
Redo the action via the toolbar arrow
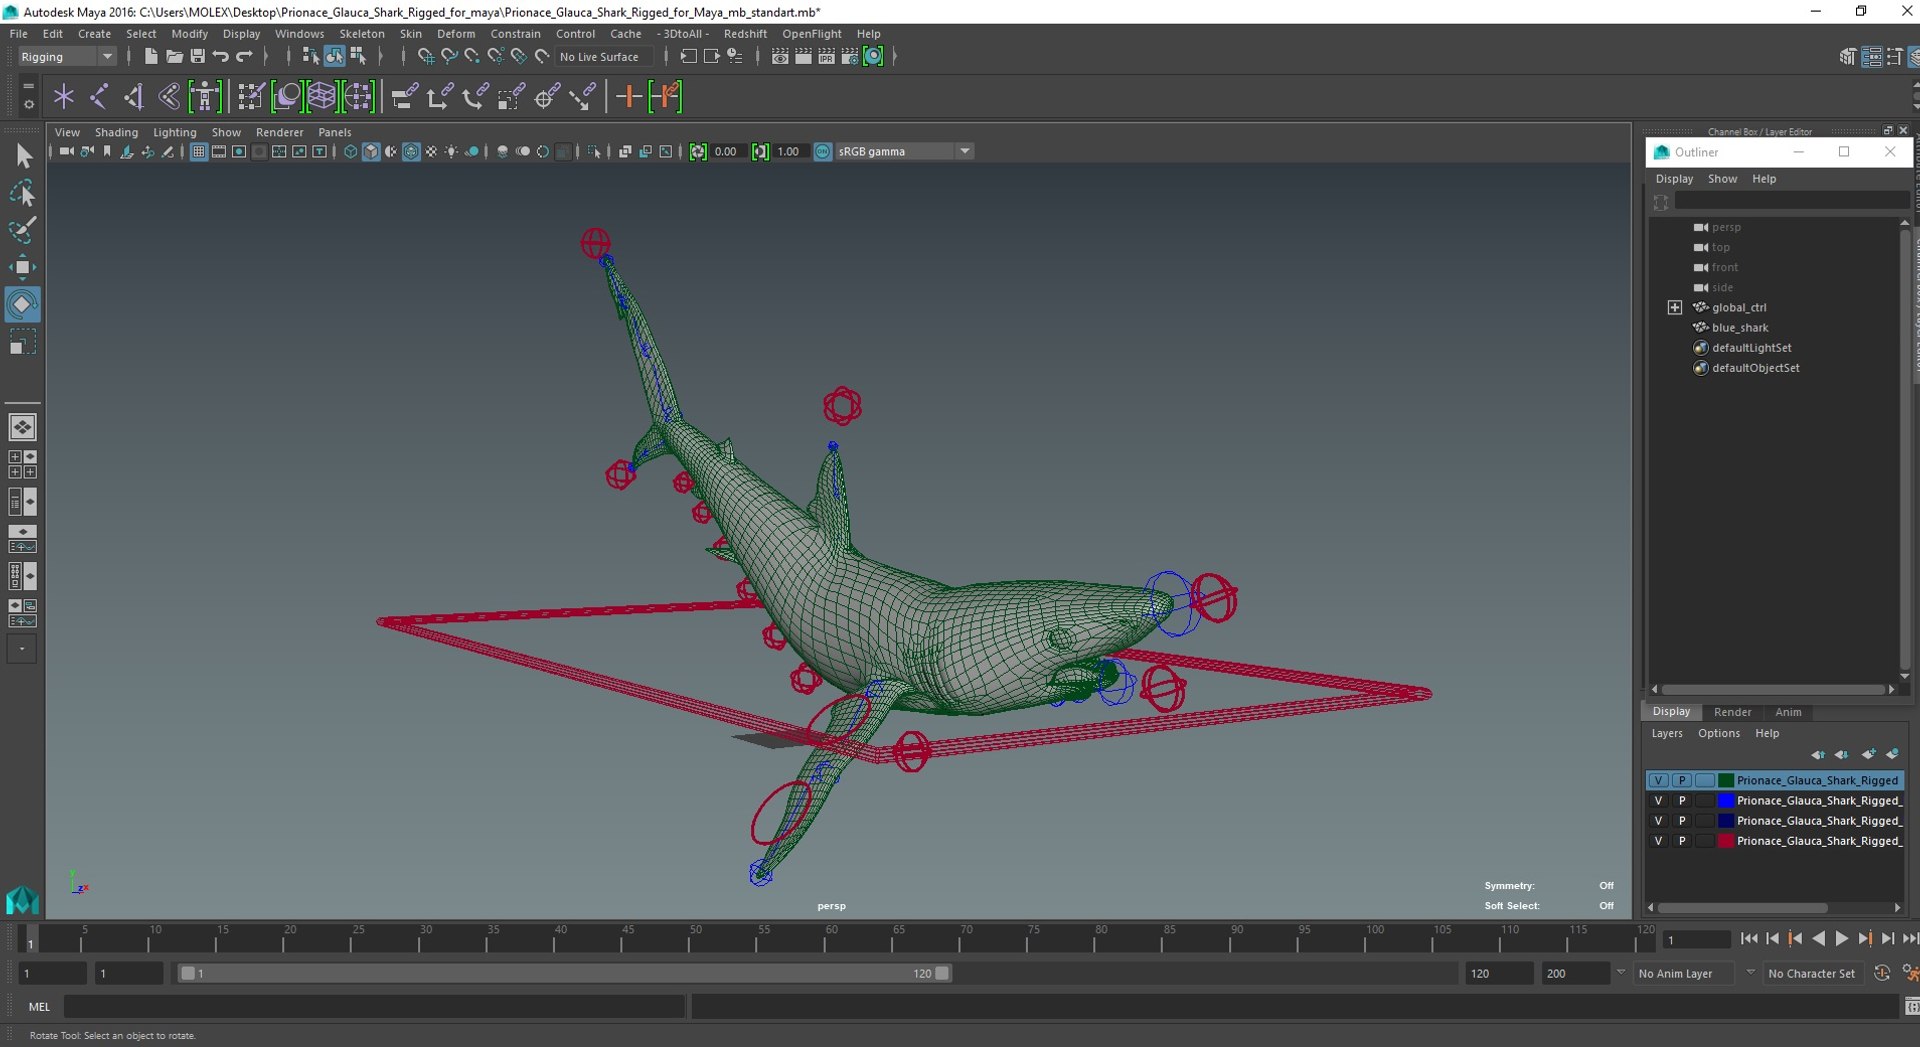point(244,57)
